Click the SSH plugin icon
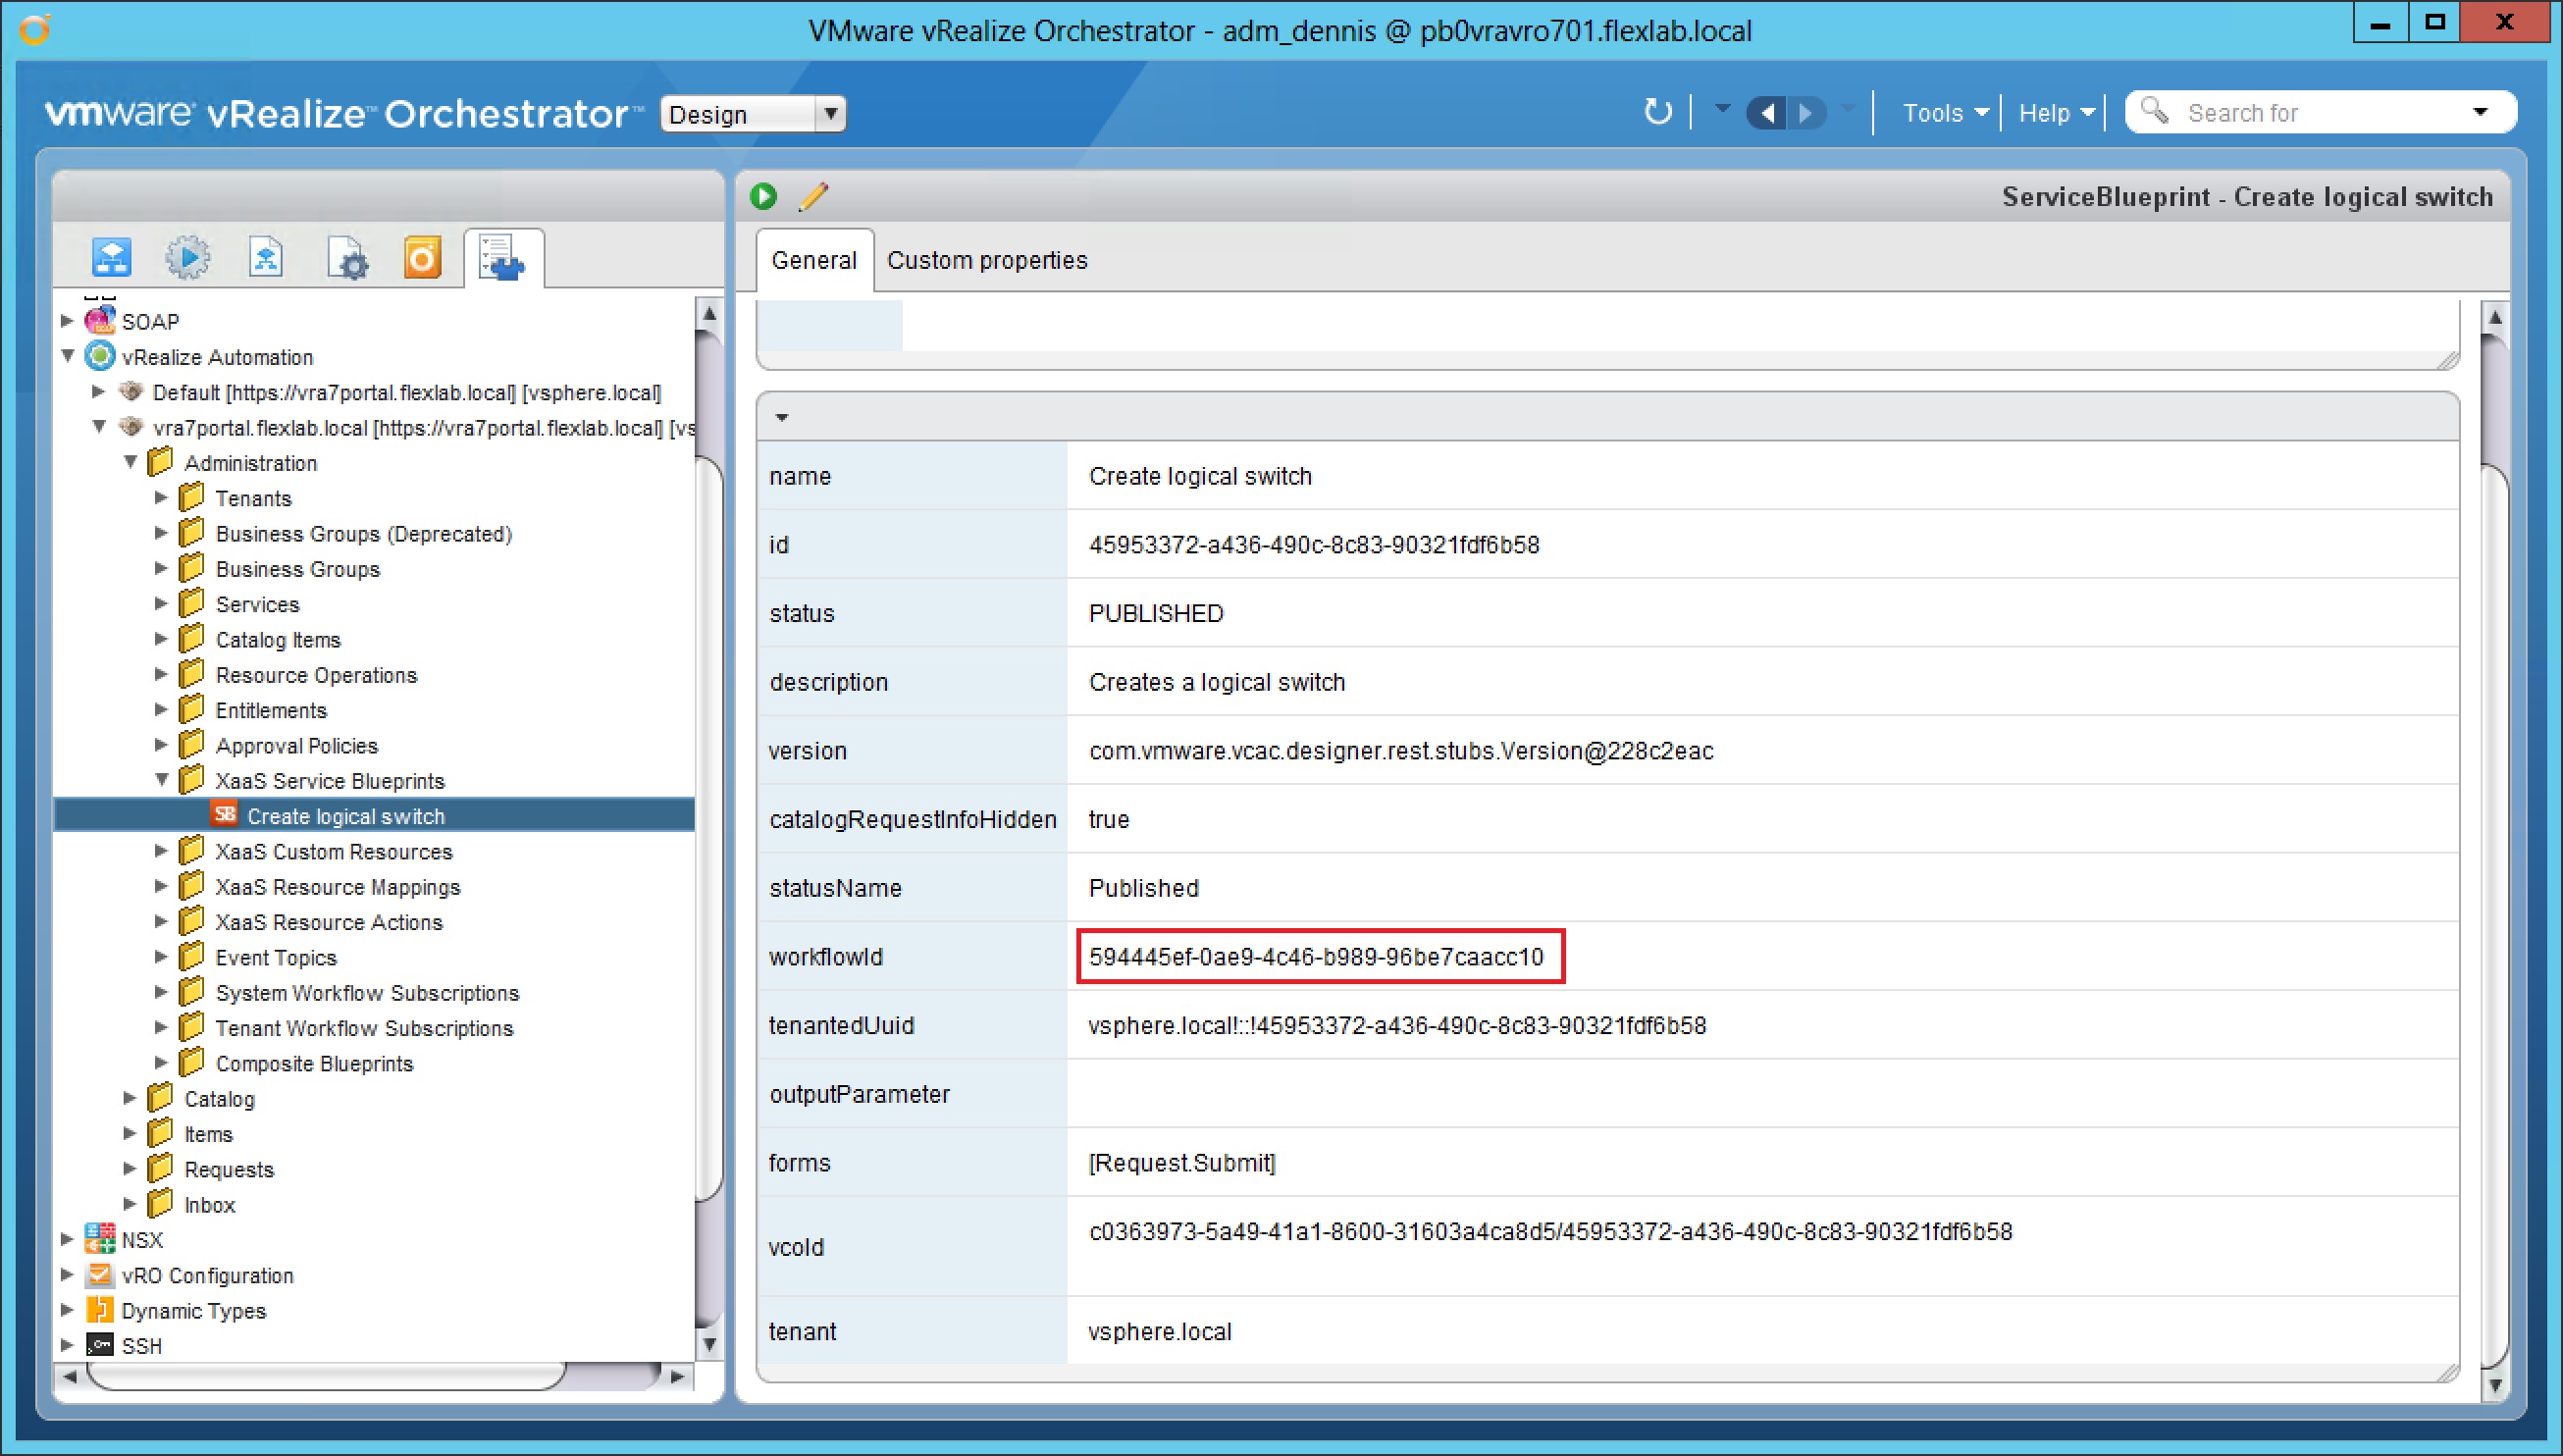This screenshot has width=2563, height=1456. click(100, 1345)
